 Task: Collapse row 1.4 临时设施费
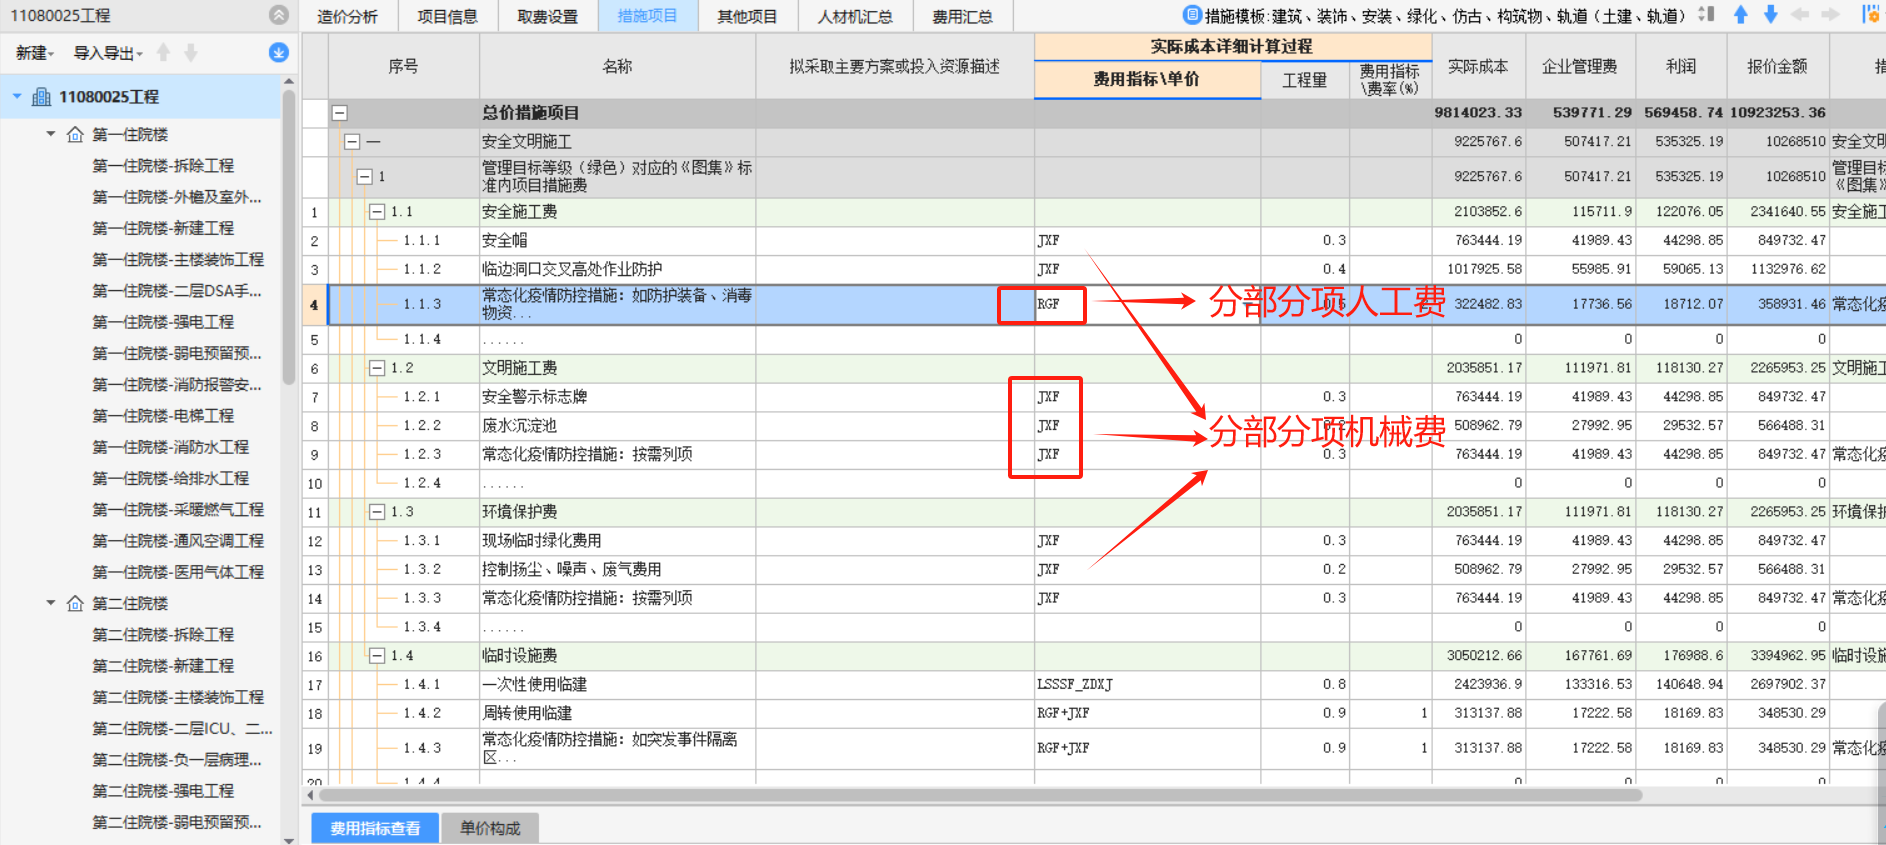click(x=377, y=656)
